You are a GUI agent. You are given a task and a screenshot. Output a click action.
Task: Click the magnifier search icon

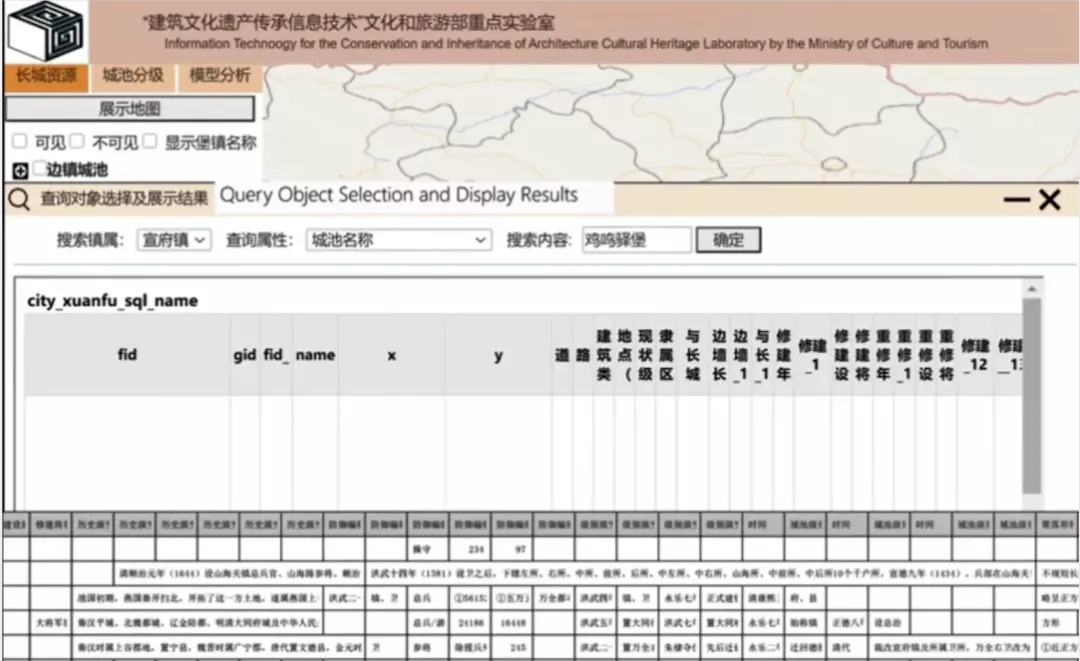click(18, 199)
